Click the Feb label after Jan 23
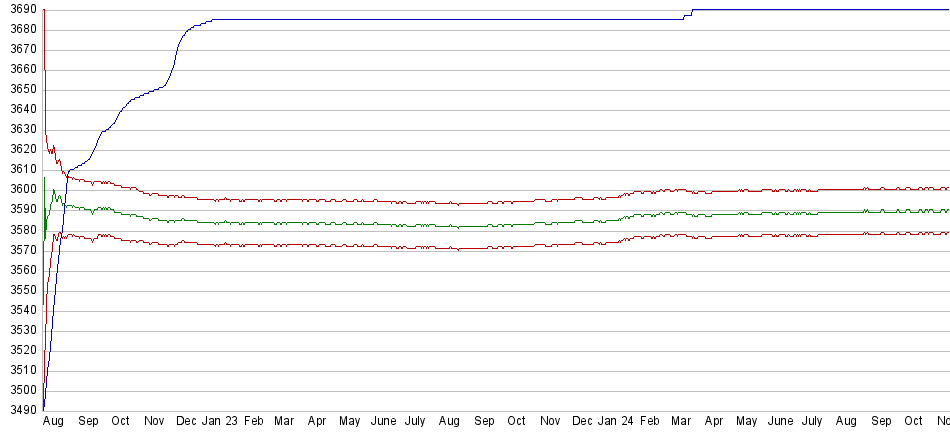 tap(254, 423)
